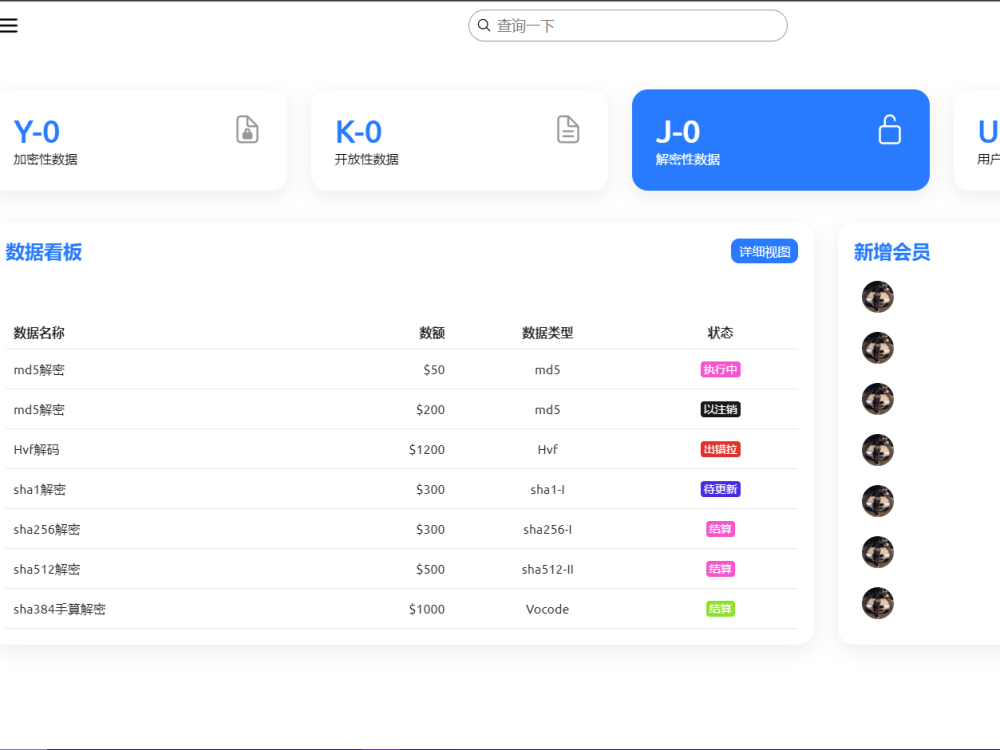Click the 数据看板 heading
1000x750 pixels.
pyautogui.click(x=43, y=252)
